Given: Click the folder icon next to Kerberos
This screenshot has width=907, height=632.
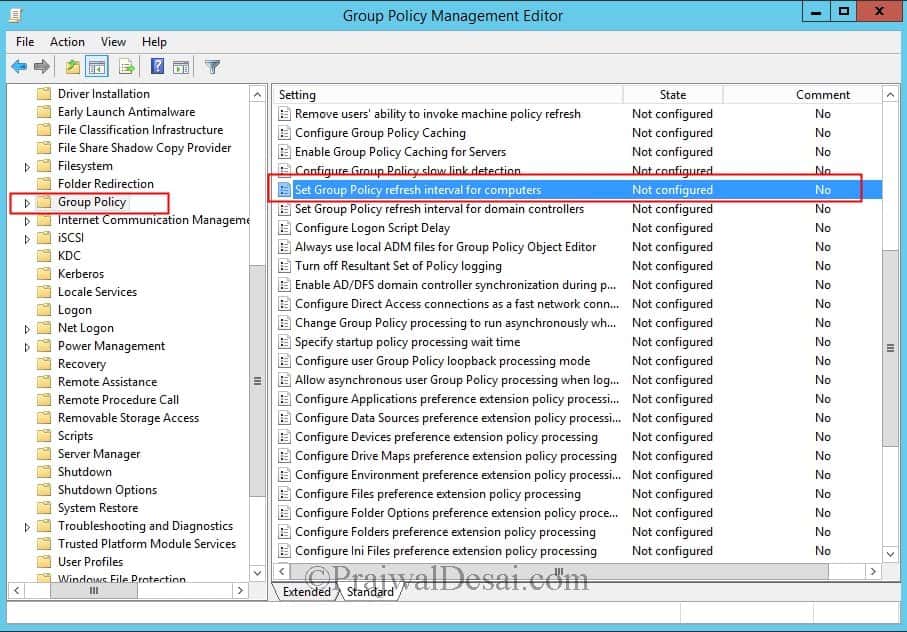Looking at the screenshot, I should pyautogui.click(x=44, y=274).
